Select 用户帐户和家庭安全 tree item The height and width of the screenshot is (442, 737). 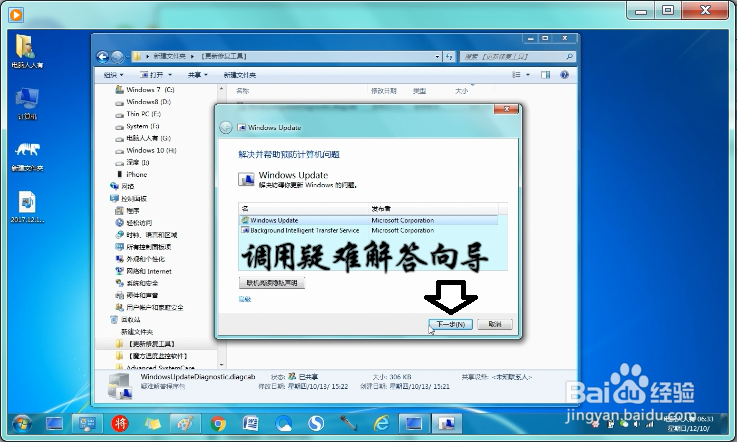(149, 308)
